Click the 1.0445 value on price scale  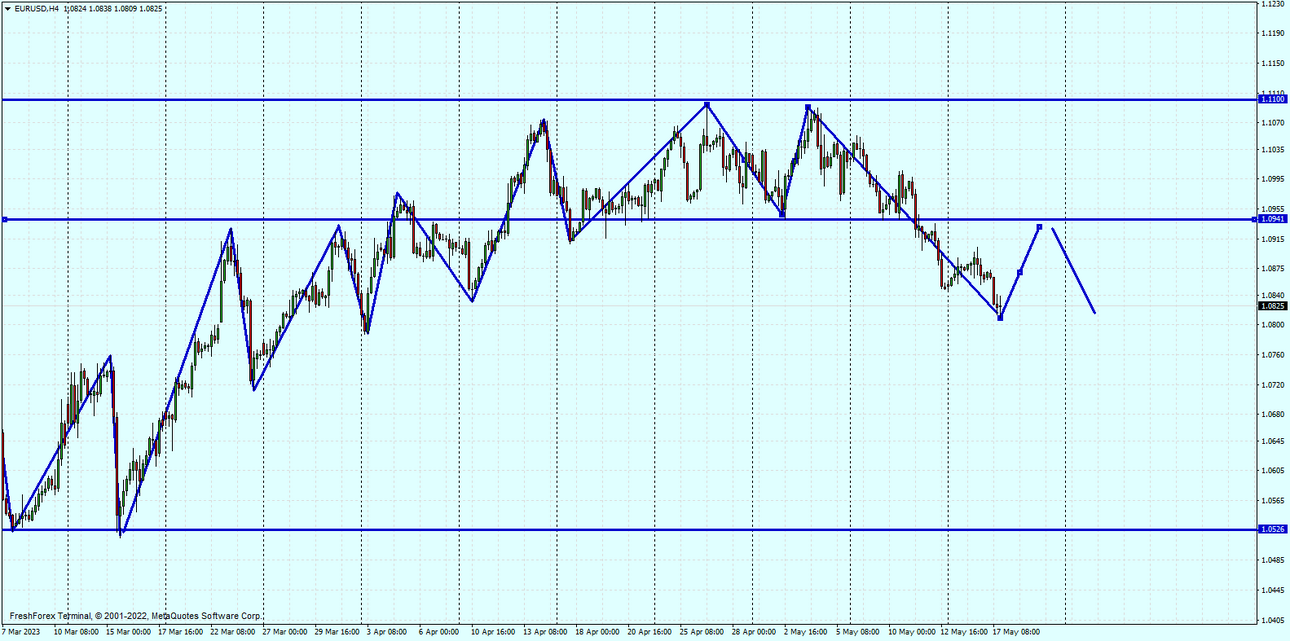point(1273,590)
